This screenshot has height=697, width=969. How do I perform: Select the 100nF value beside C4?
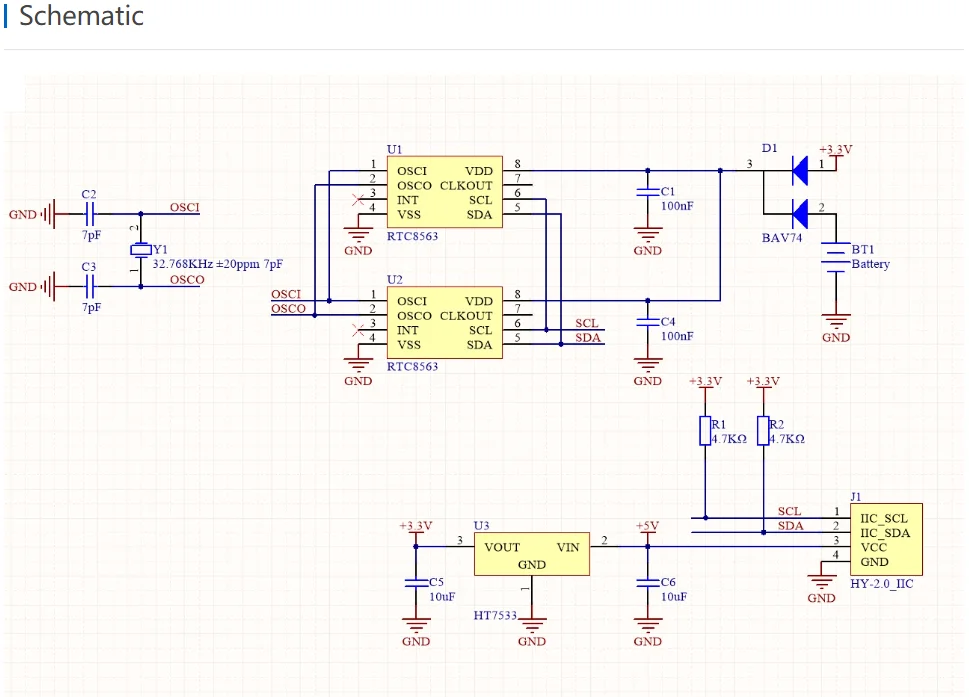point(677,337)
